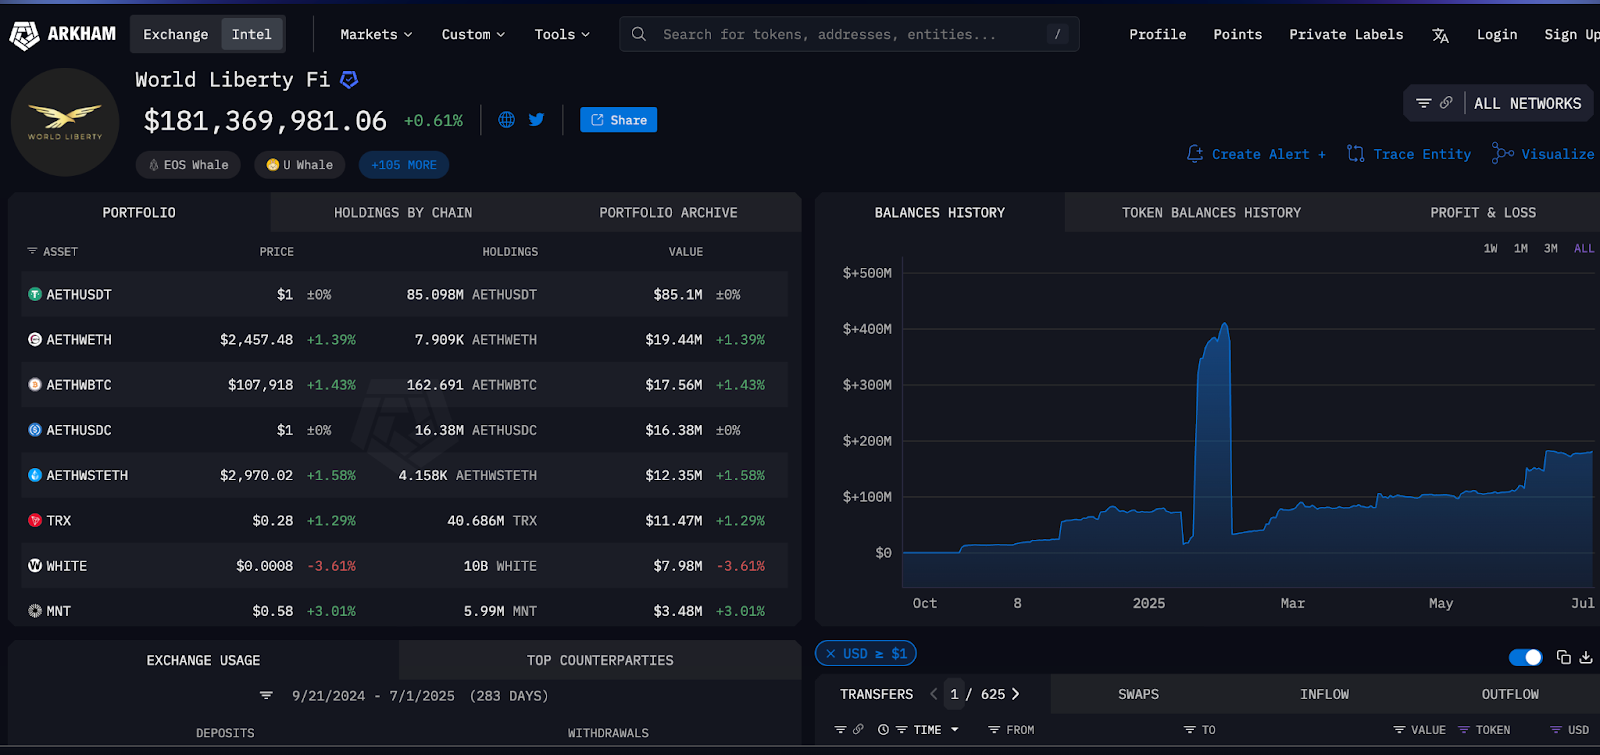Click the TRX token icon
Screen dimensions: 1600x755
coord(35,521)
